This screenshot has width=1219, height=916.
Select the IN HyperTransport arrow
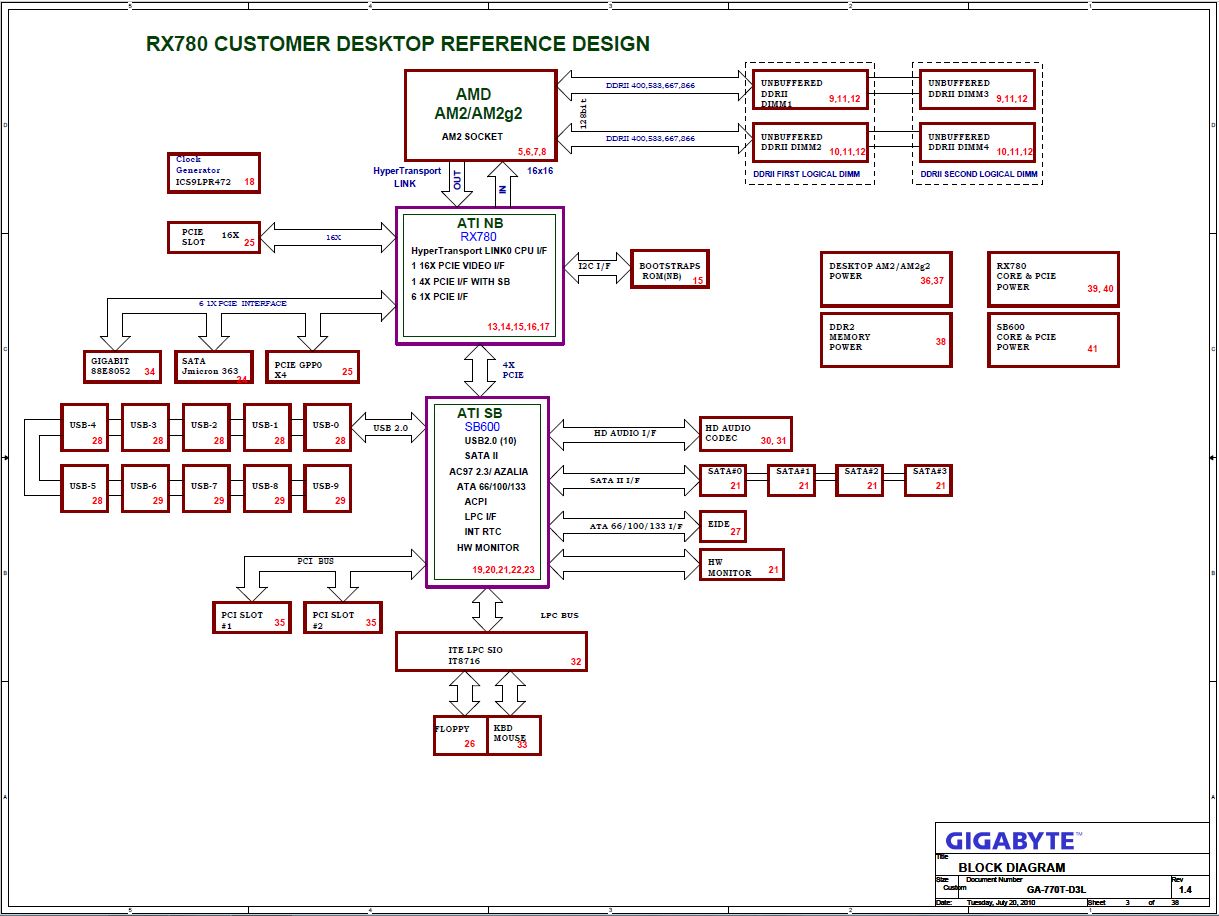(502, 182)
